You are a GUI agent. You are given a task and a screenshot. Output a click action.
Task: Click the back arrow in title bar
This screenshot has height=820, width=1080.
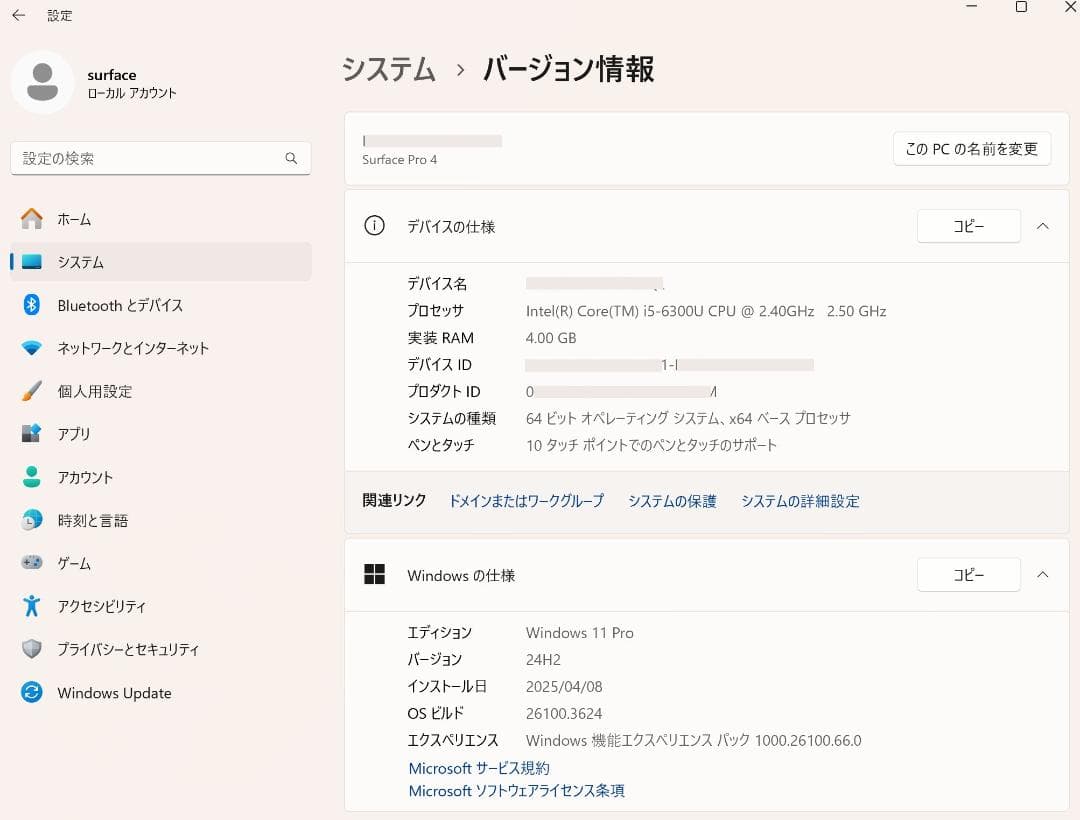pos(19,15)
